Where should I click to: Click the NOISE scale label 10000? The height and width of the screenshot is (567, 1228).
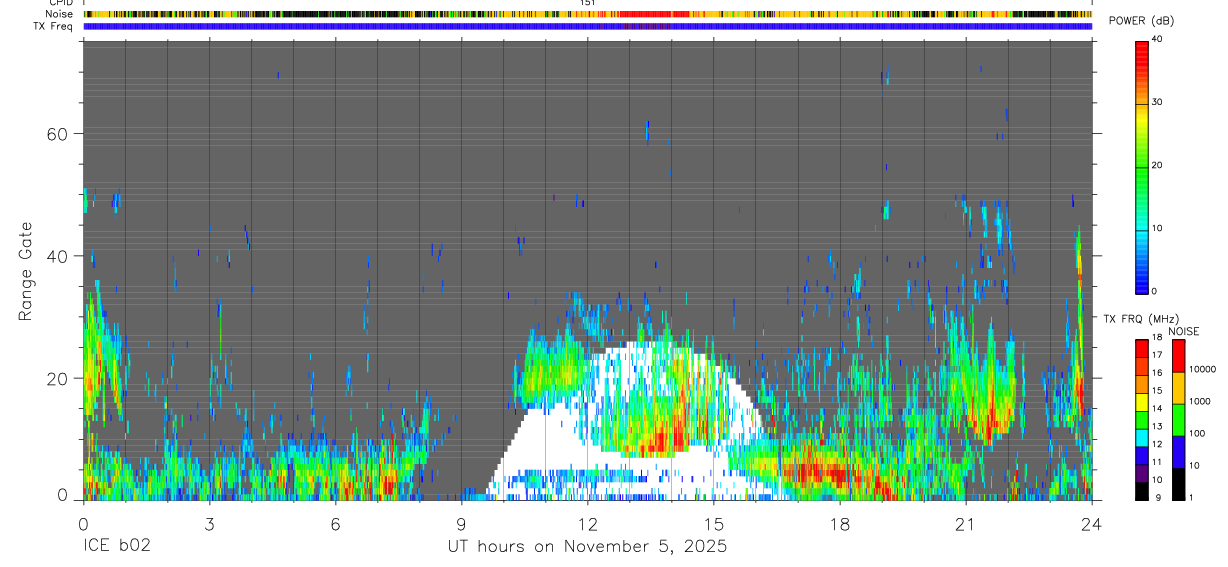(1203, 369)
